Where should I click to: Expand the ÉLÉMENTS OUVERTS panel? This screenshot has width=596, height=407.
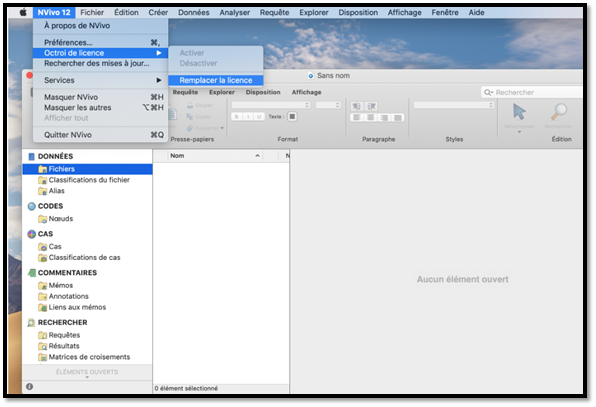(87, 372)
